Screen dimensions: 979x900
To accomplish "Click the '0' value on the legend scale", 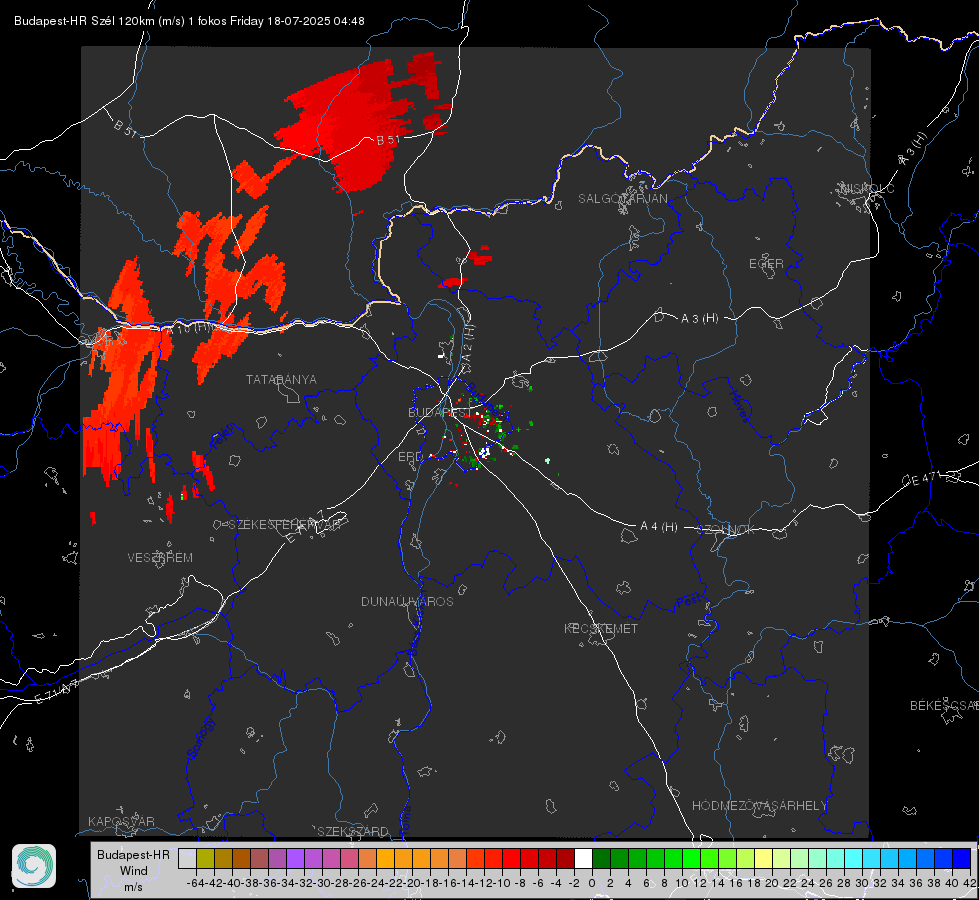I will coord(592,883).
